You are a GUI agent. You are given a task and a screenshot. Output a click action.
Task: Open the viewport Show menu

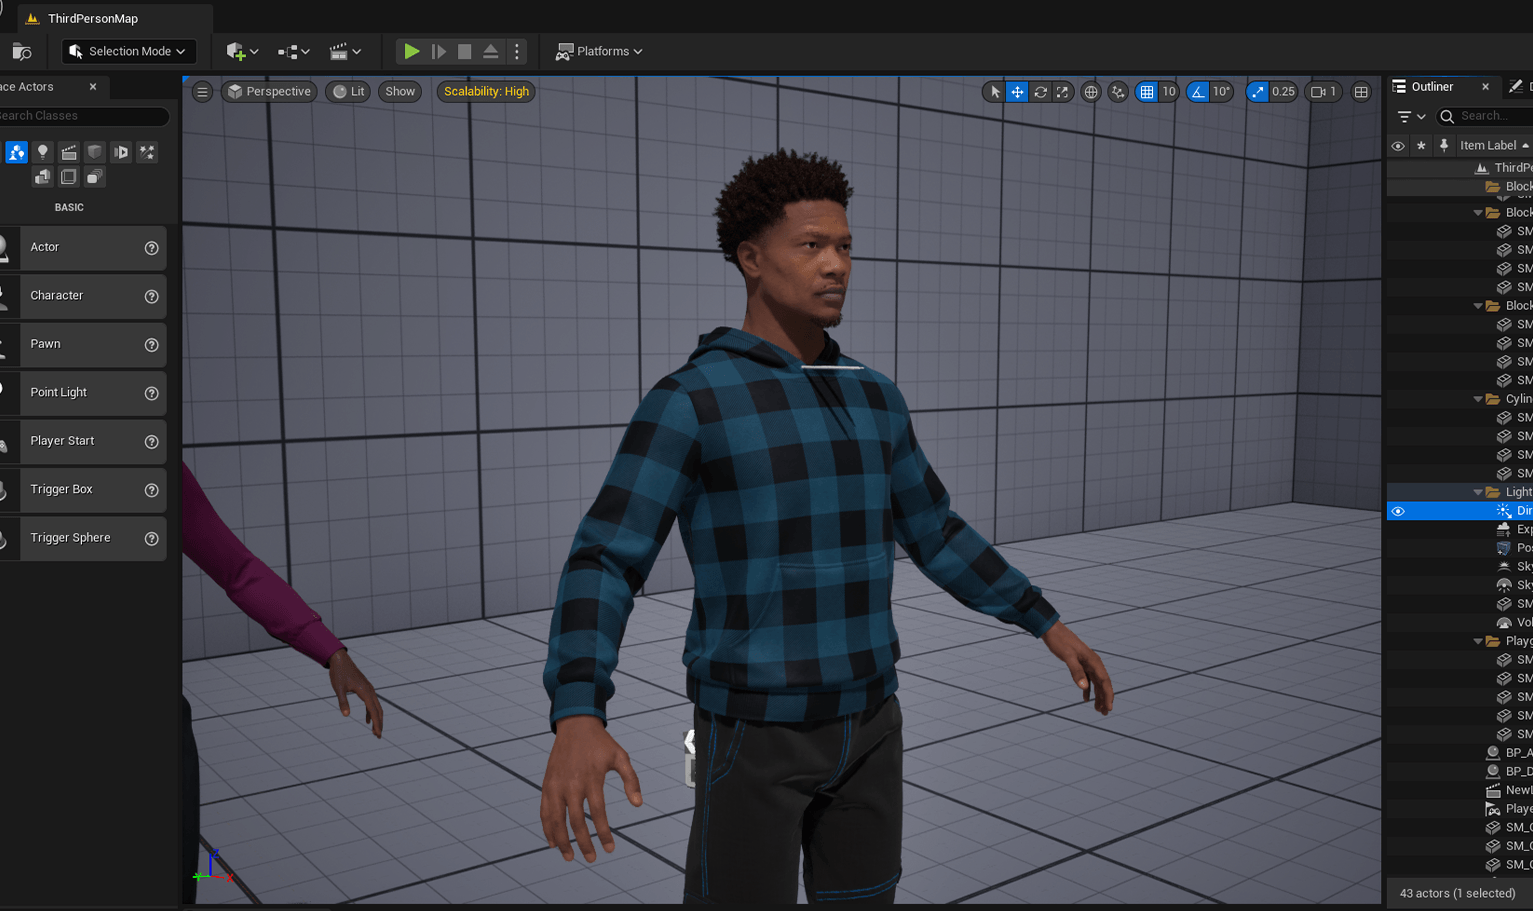pos(400,91)
